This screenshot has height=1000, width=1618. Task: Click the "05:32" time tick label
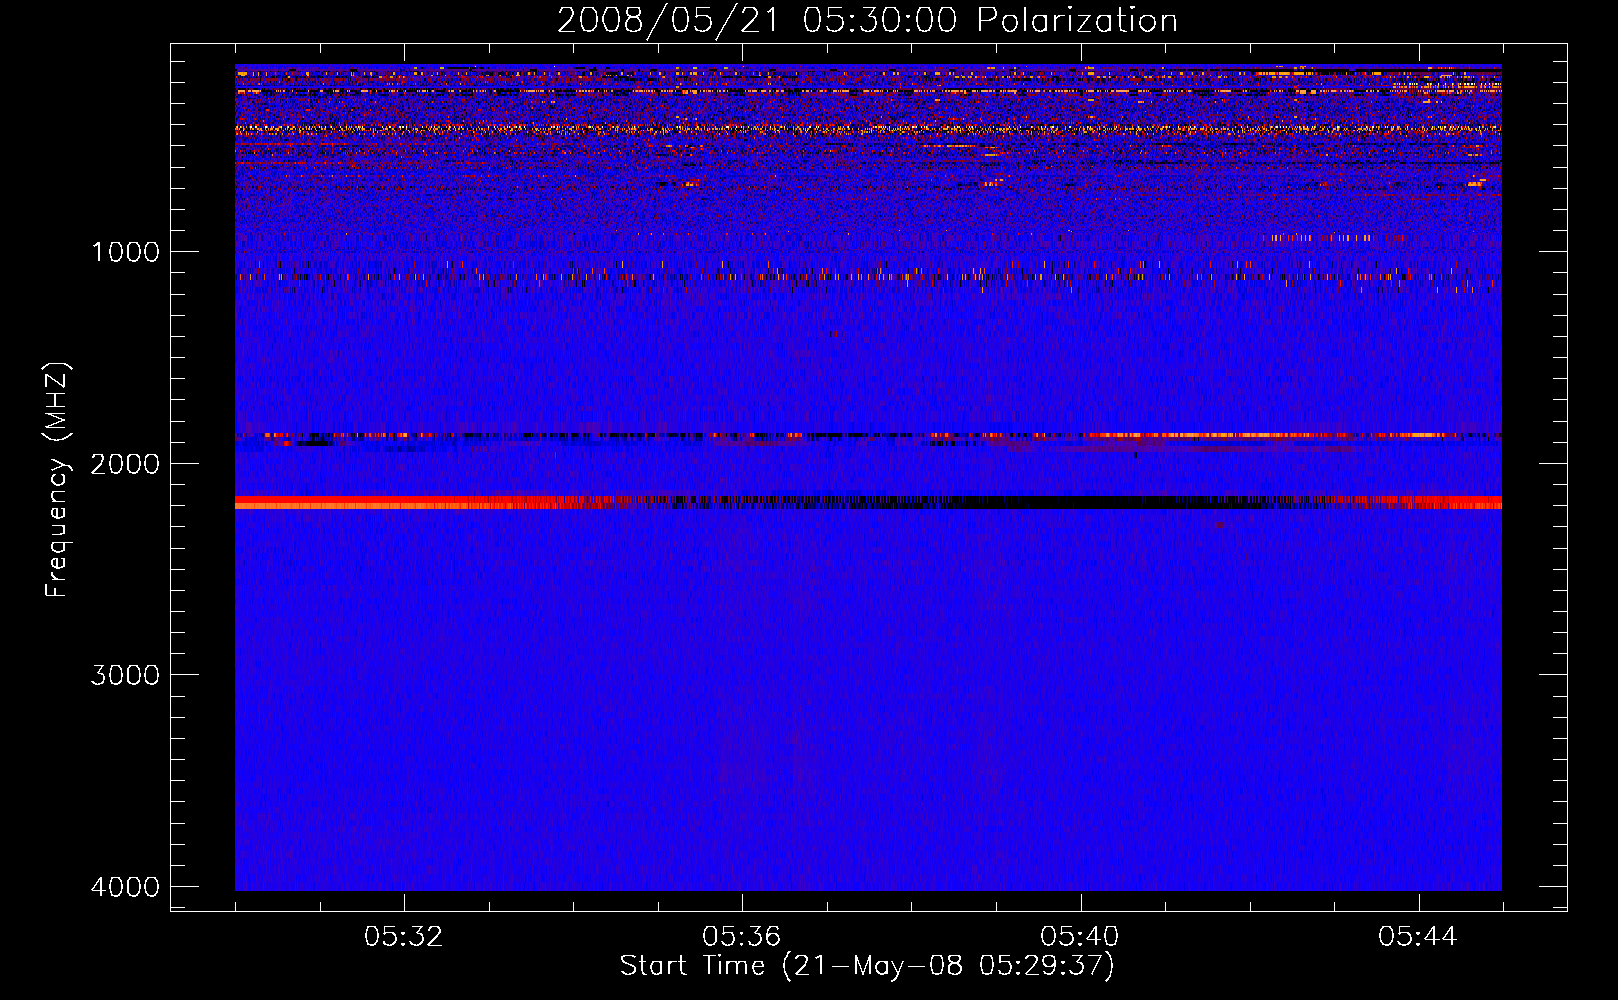click(404, 936)
